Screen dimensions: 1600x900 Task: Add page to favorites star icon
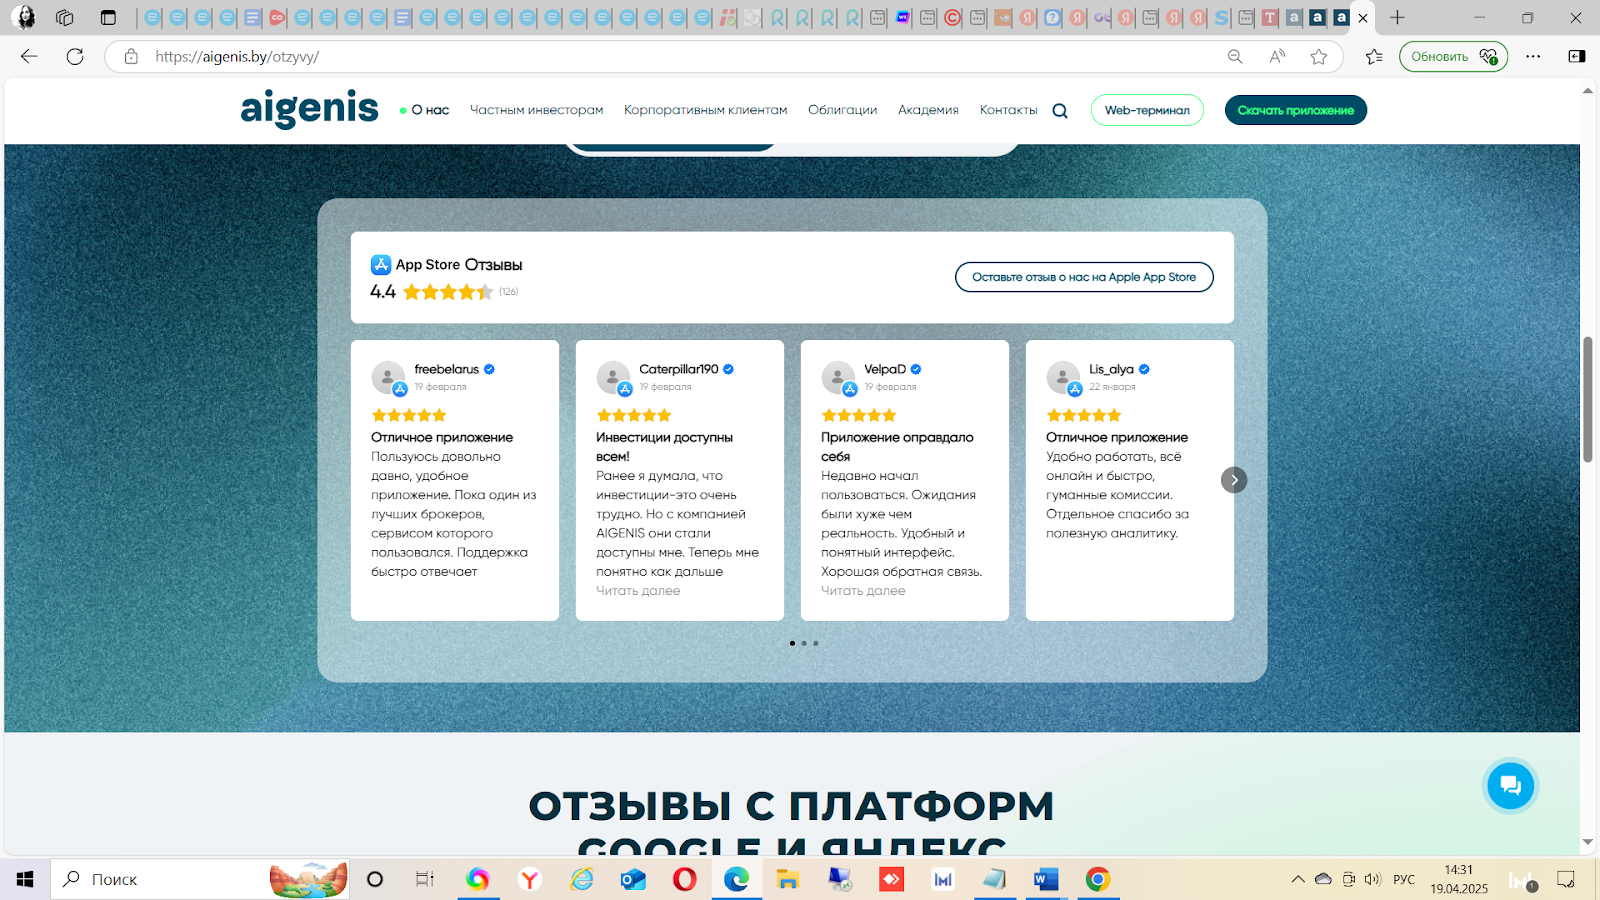(1319, 57)
